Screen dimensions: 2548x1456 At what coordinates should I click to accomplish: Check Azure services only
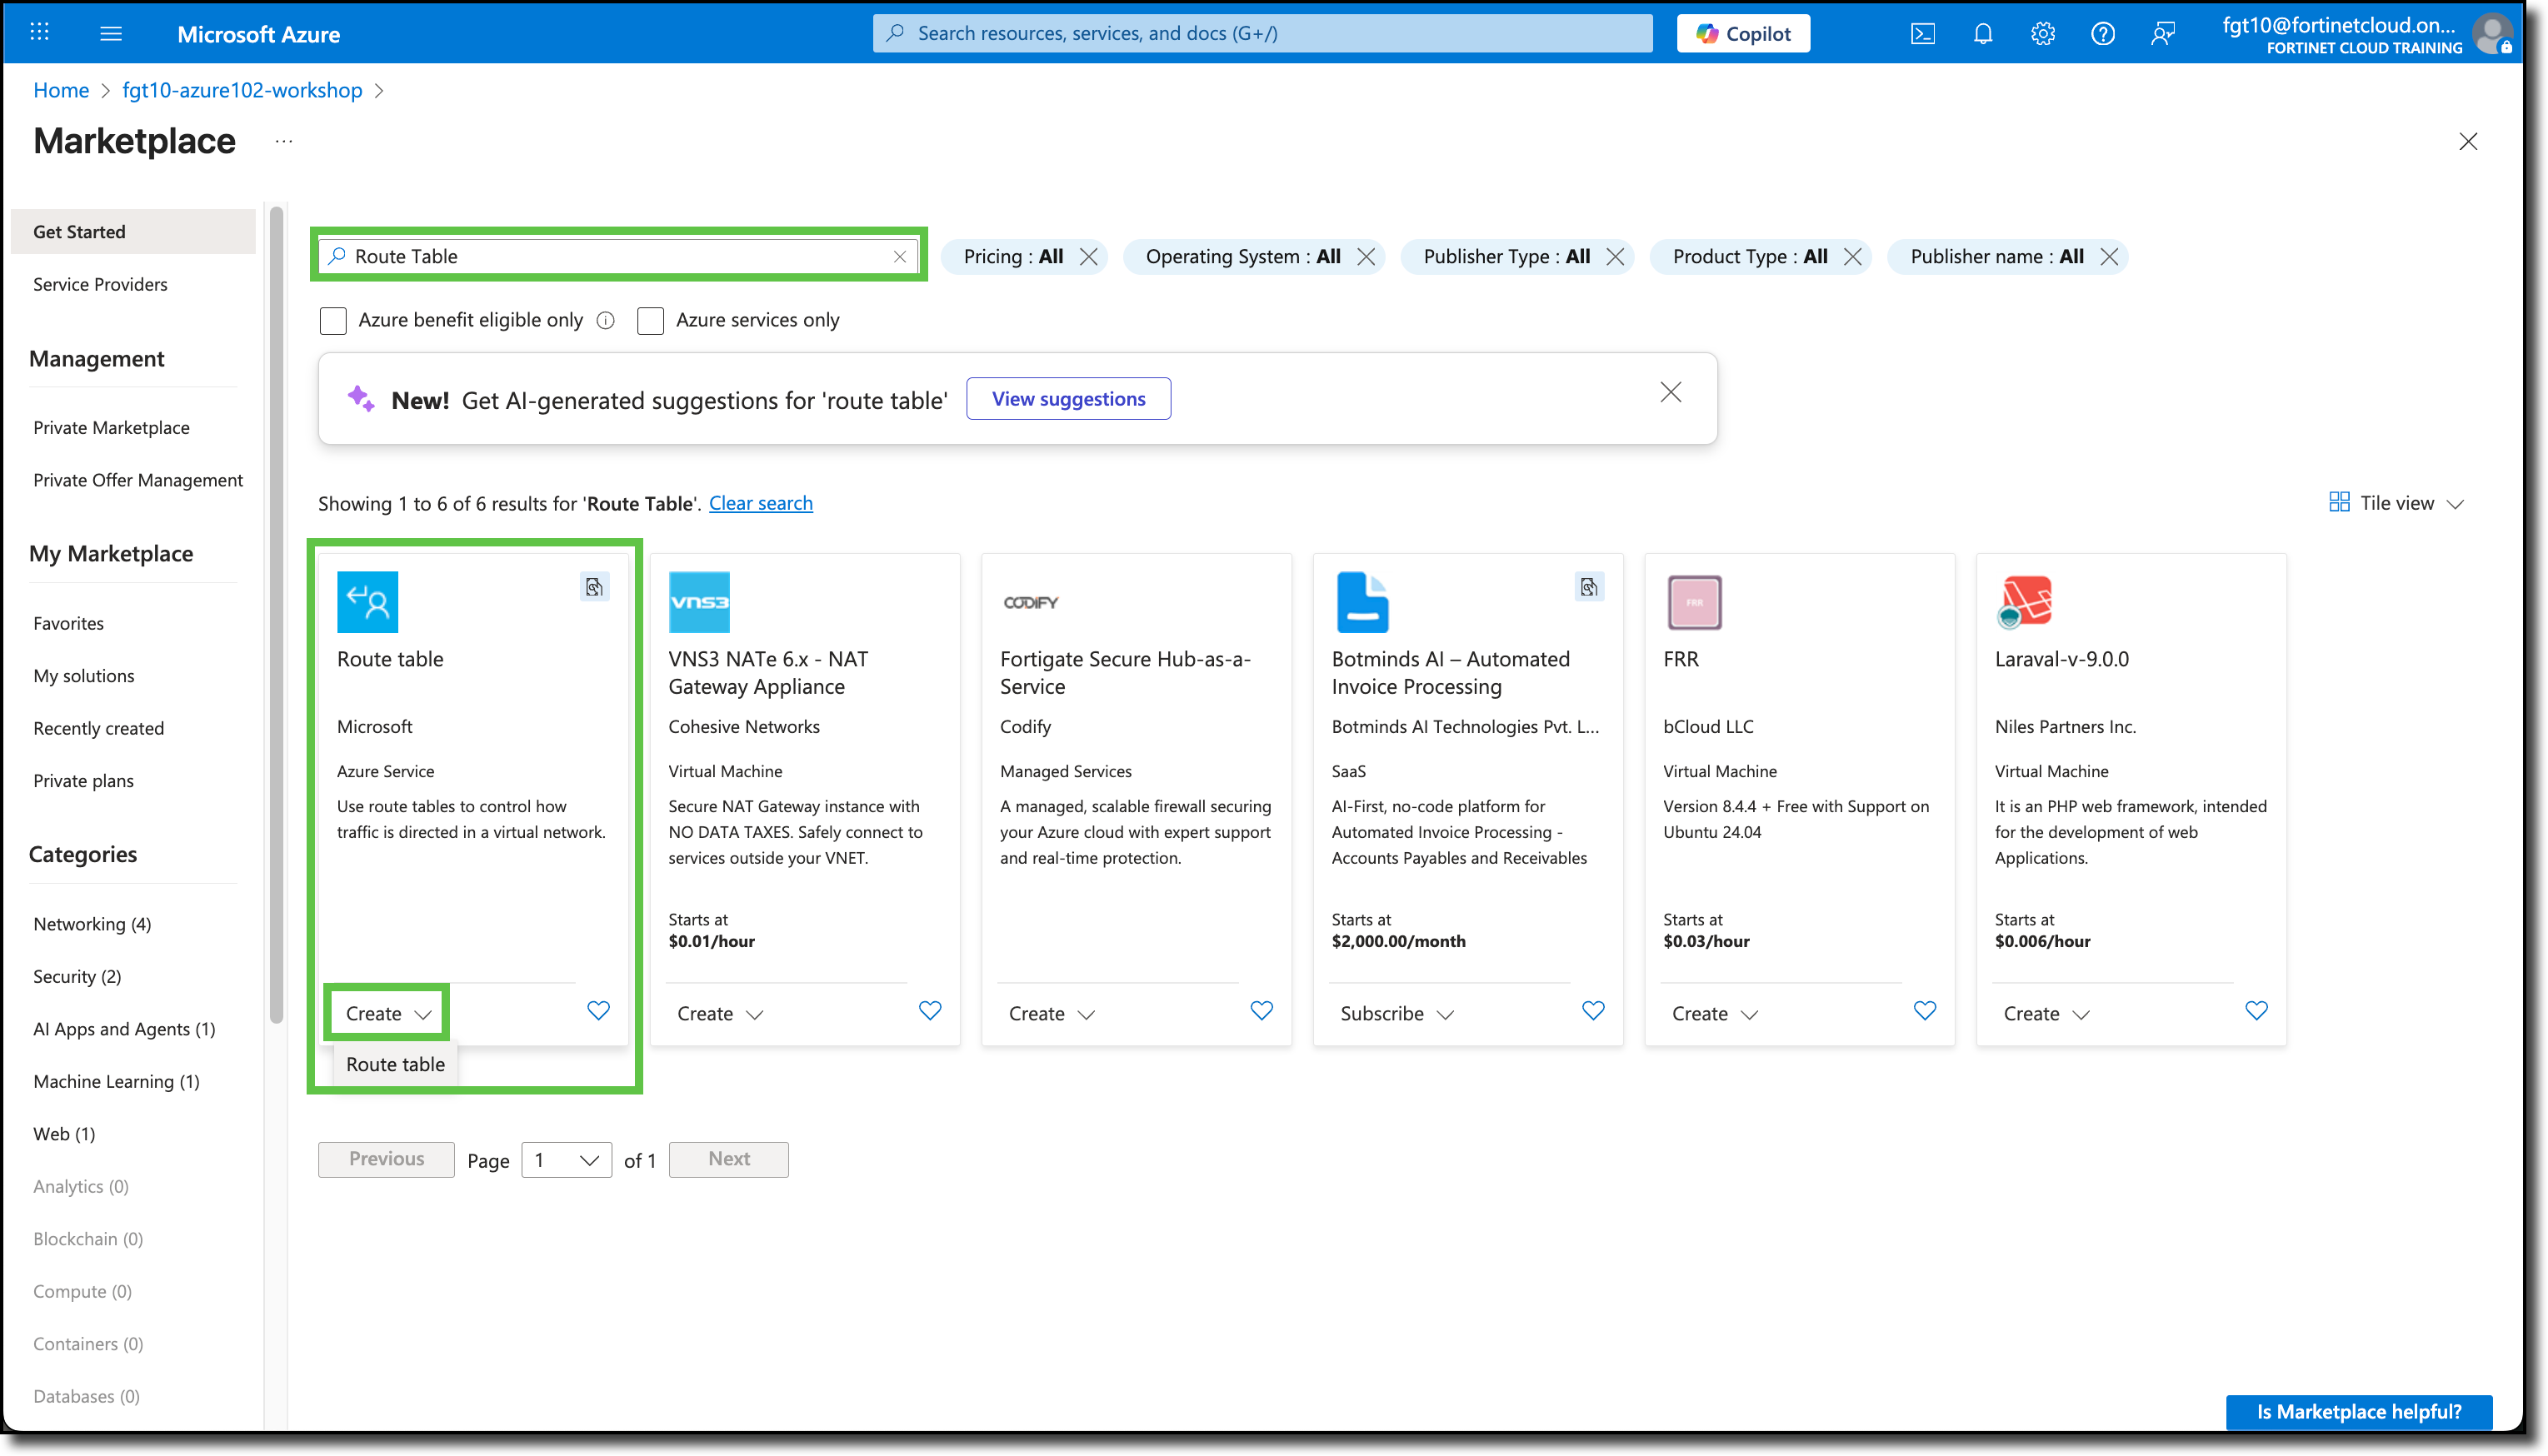pyautogui.click(x=650, y=320)
